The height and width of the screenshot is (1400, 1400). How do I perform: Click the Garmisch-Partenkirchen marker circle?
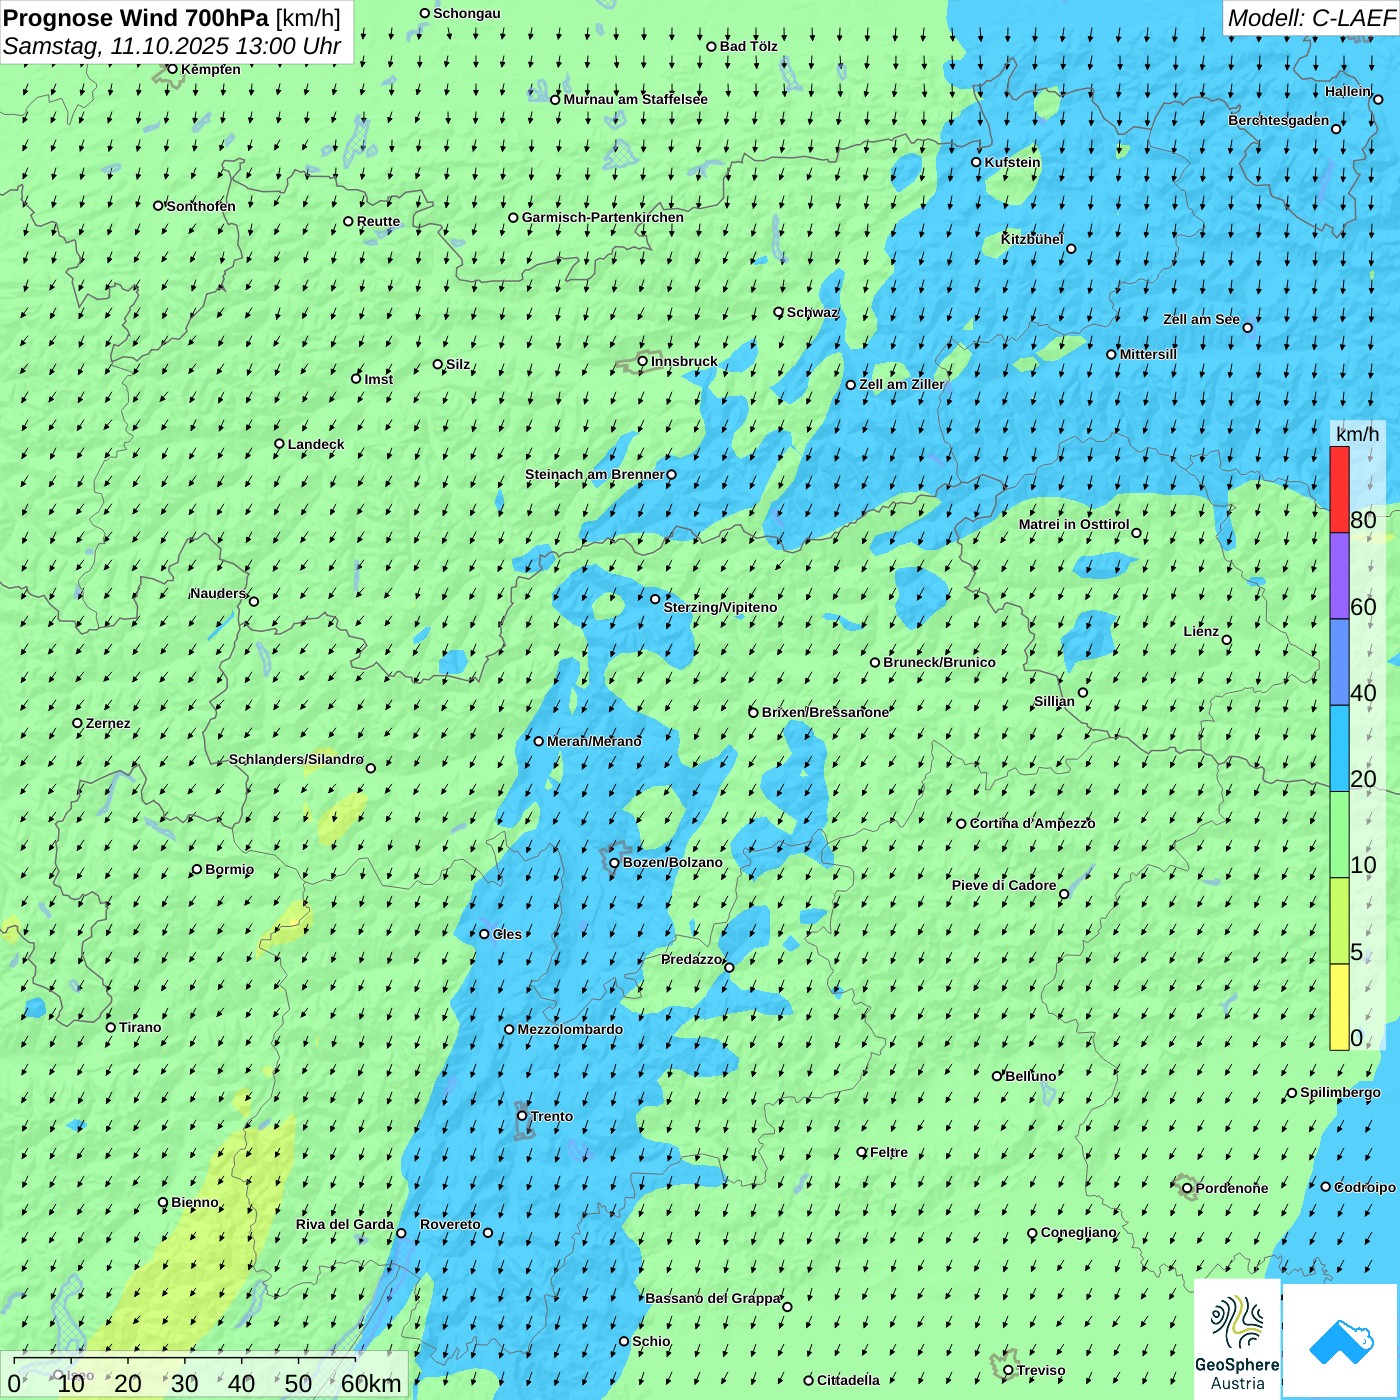point(513,217)
